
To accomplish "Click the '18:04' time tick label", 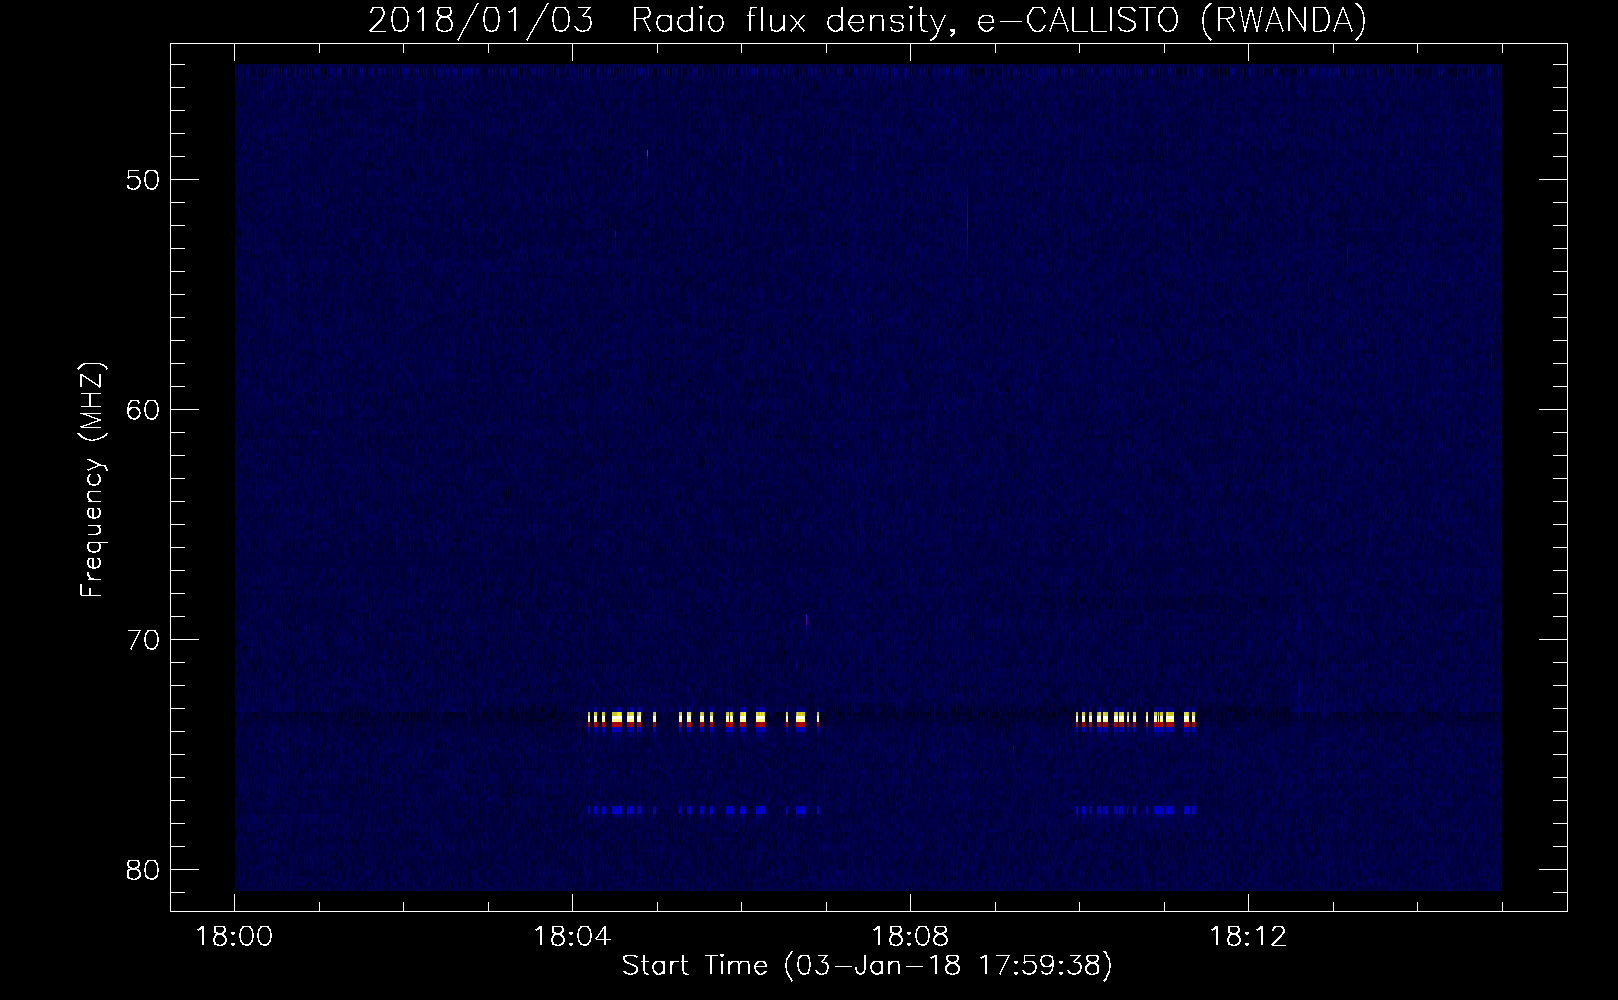I will coord(572,937).
